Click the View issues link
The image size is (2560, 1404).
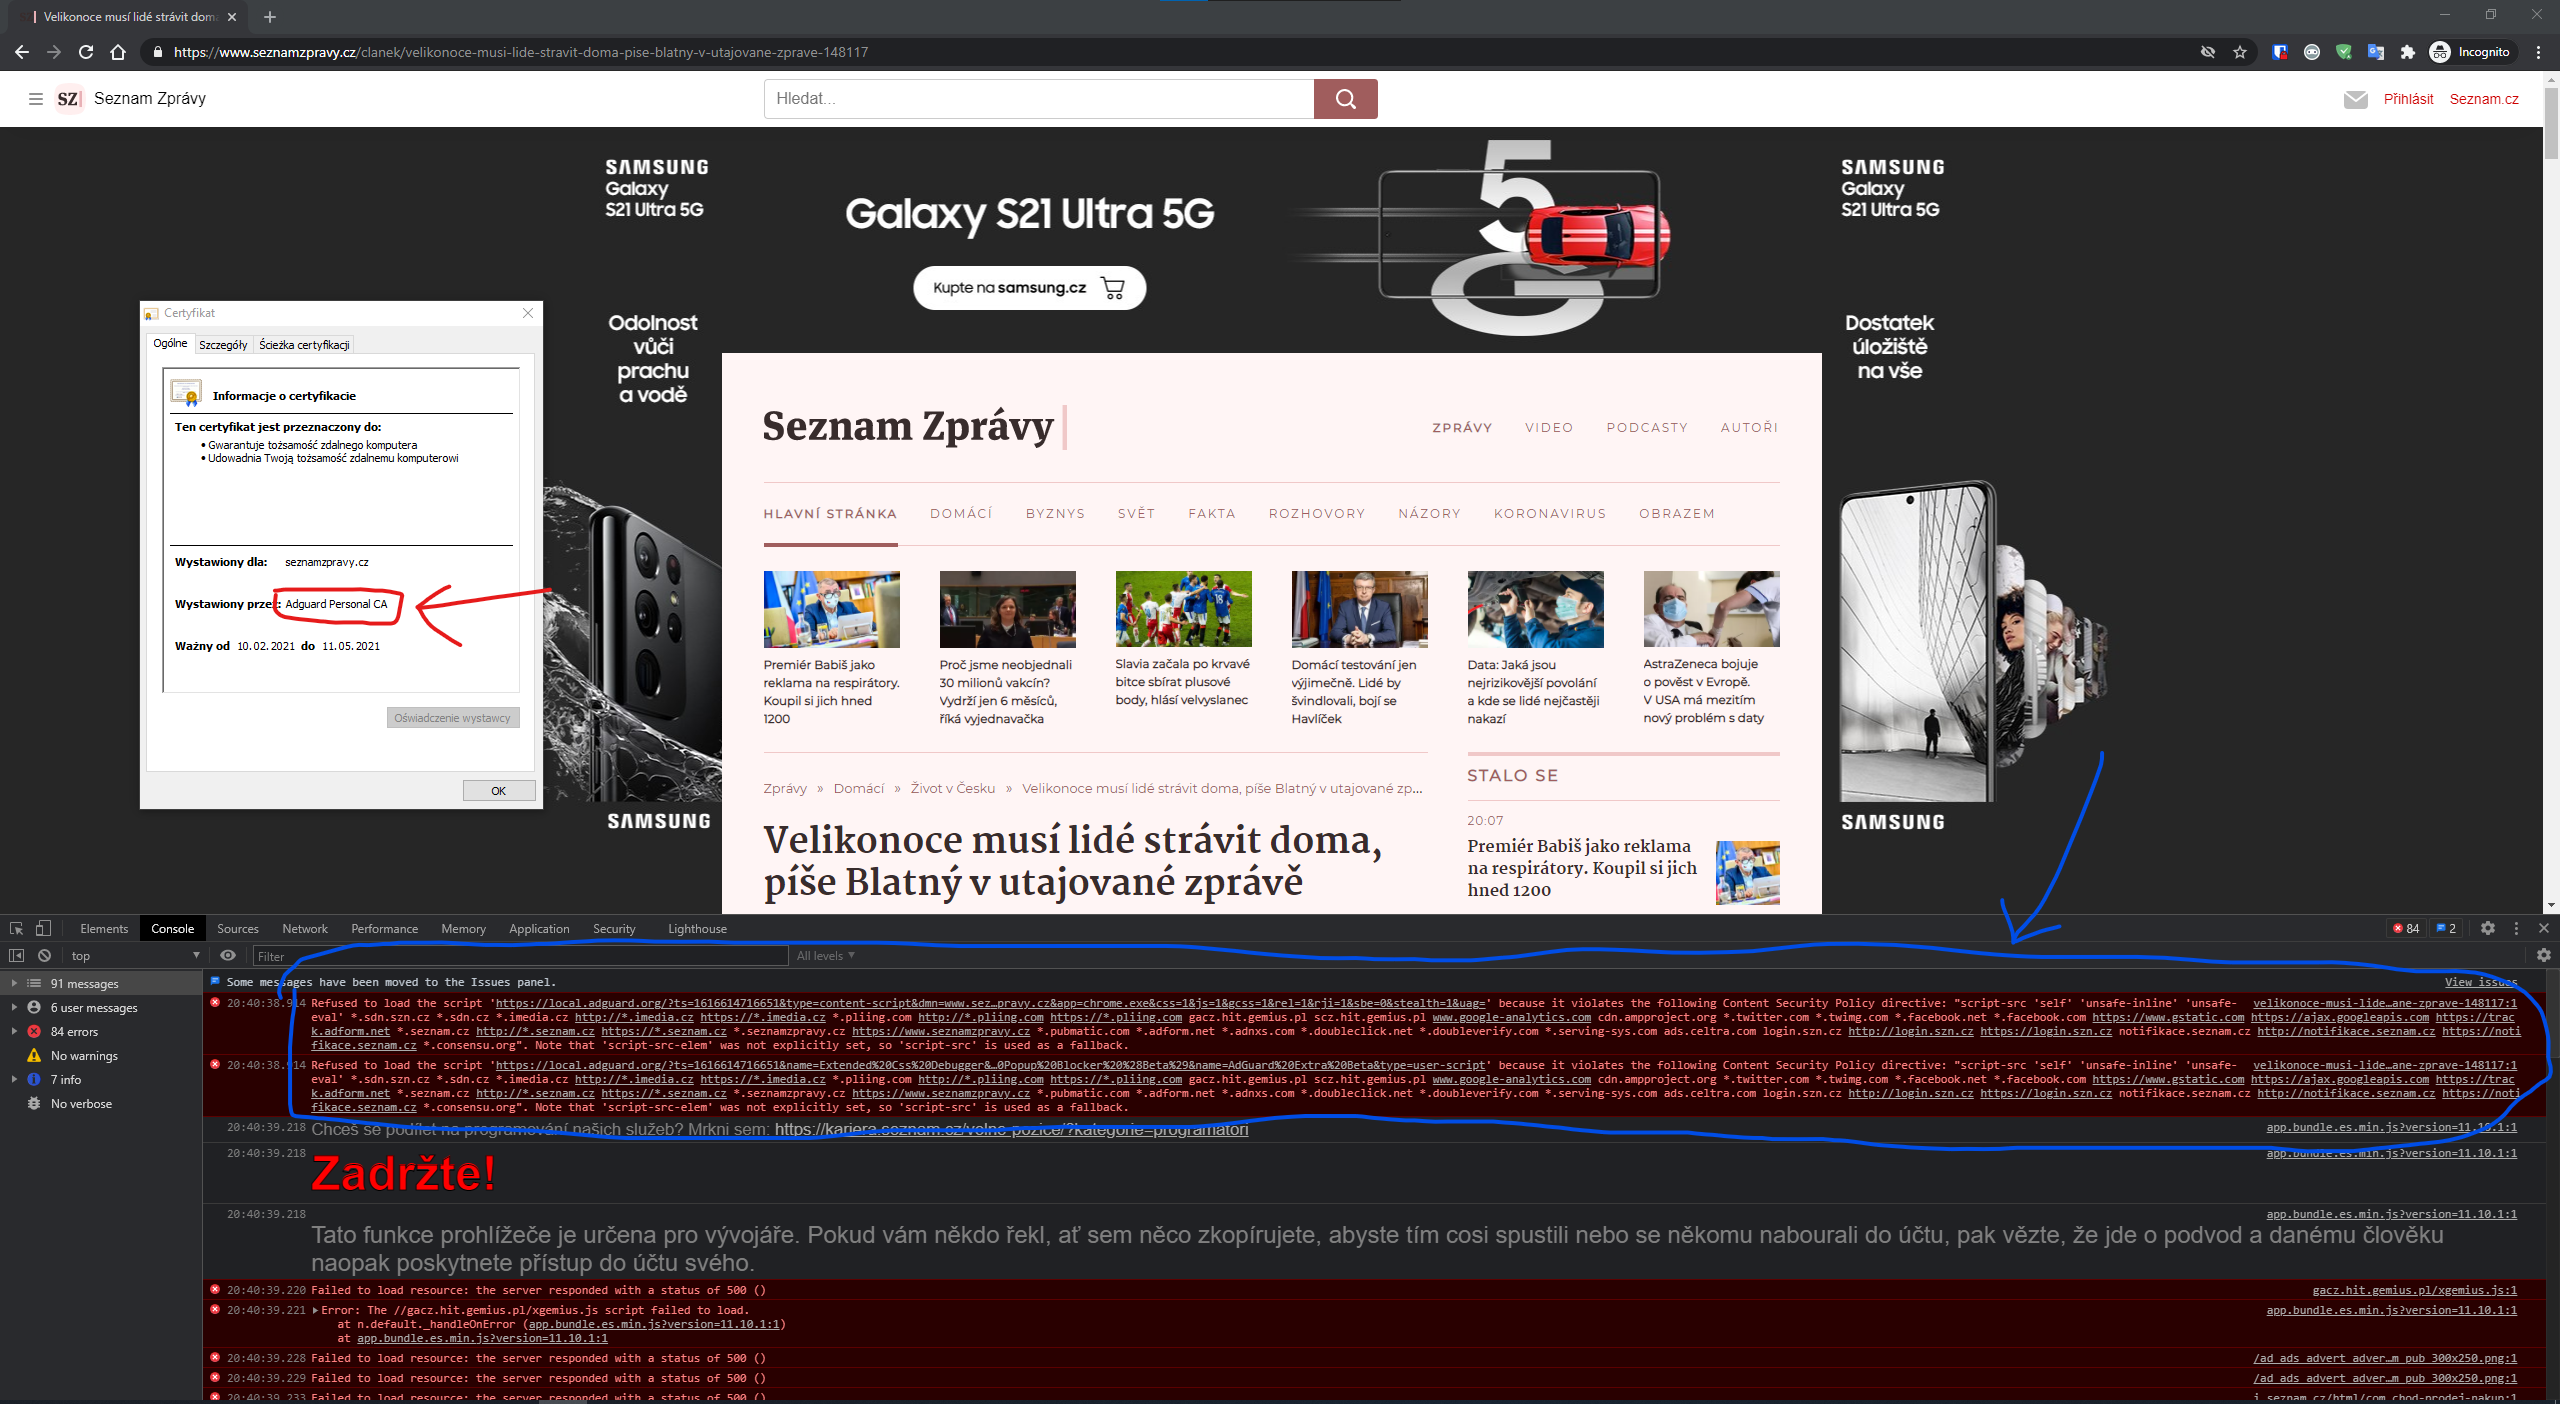tap(2479, 982)
